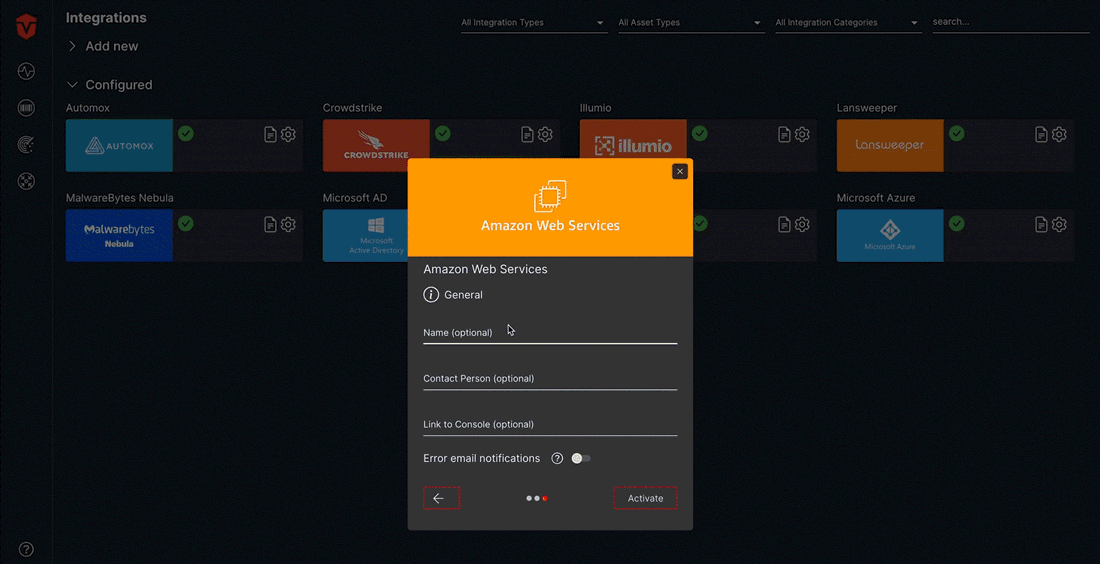The width and height of the screenshot is (1100, 564).
Task: Open Automox integration log document icon
Action: pyautogui.click(x=270, y=135)
